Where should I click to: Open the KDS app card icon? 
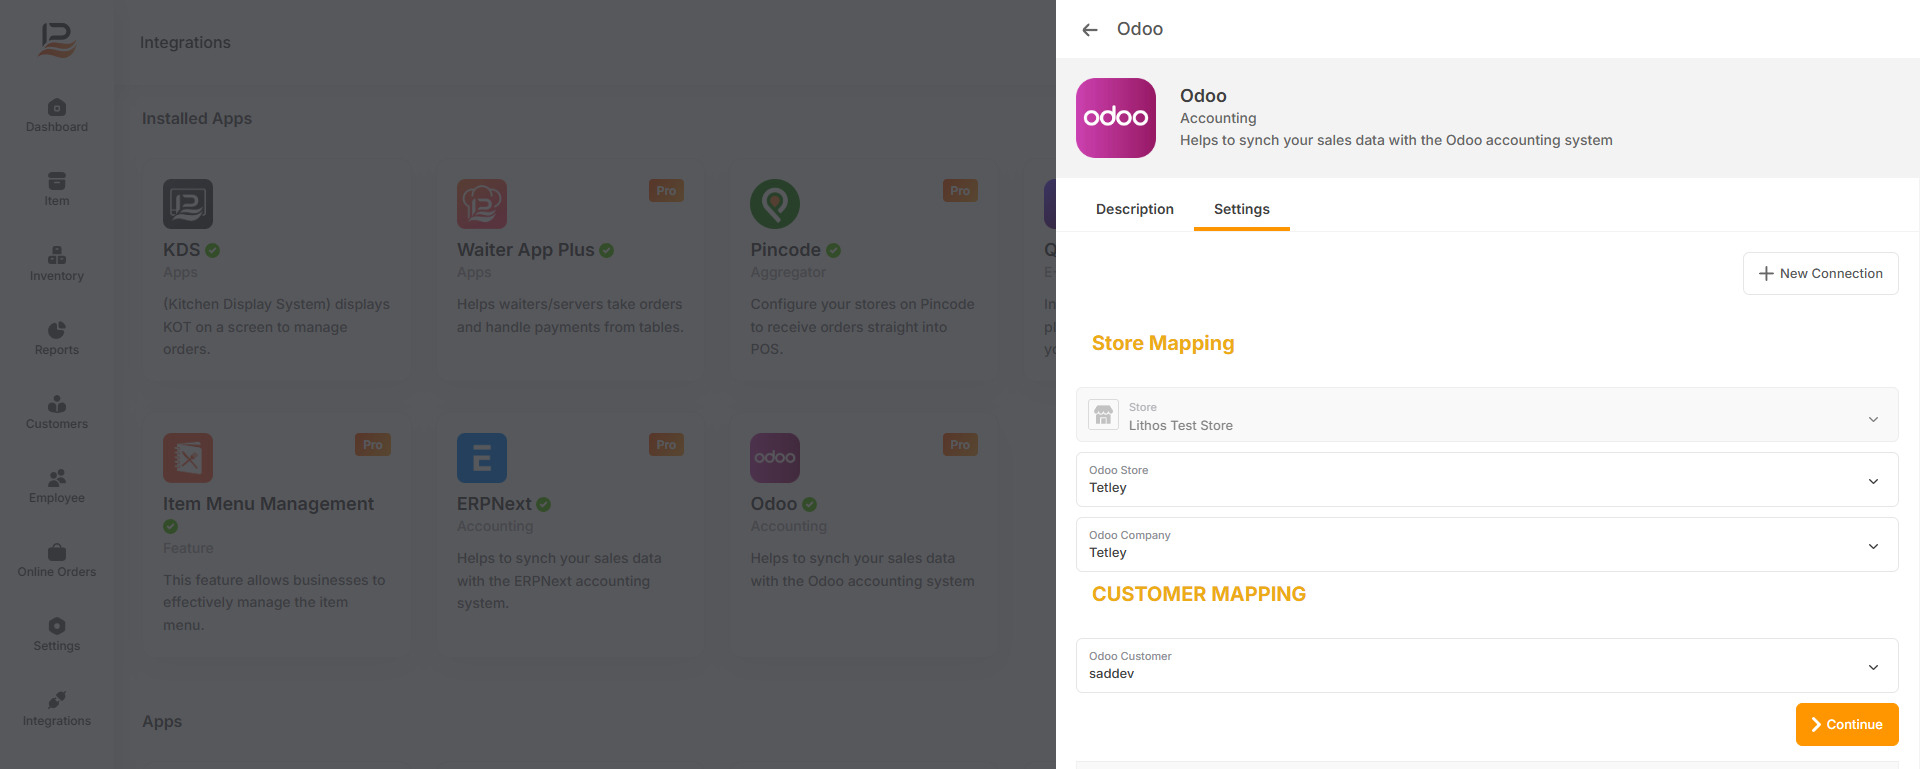(x=188, y=204)
